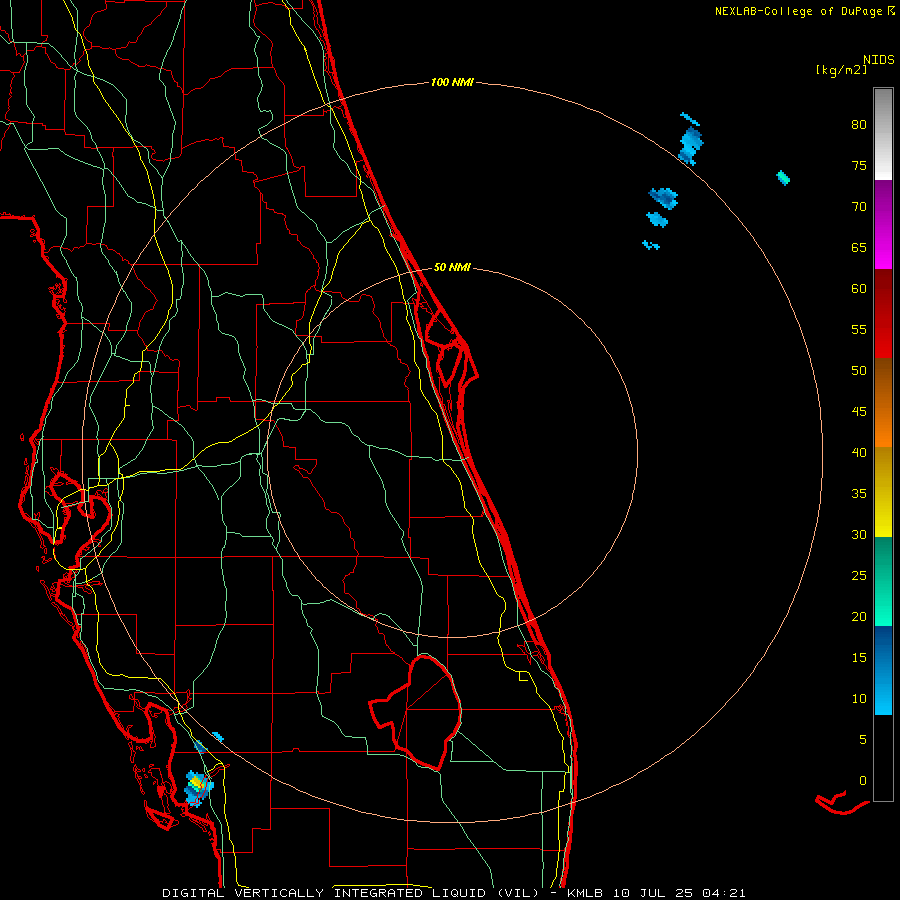Click the Digital Vertically Integrated Liquid caption
This screenshot has width=900, height=900.
[351, 893]
